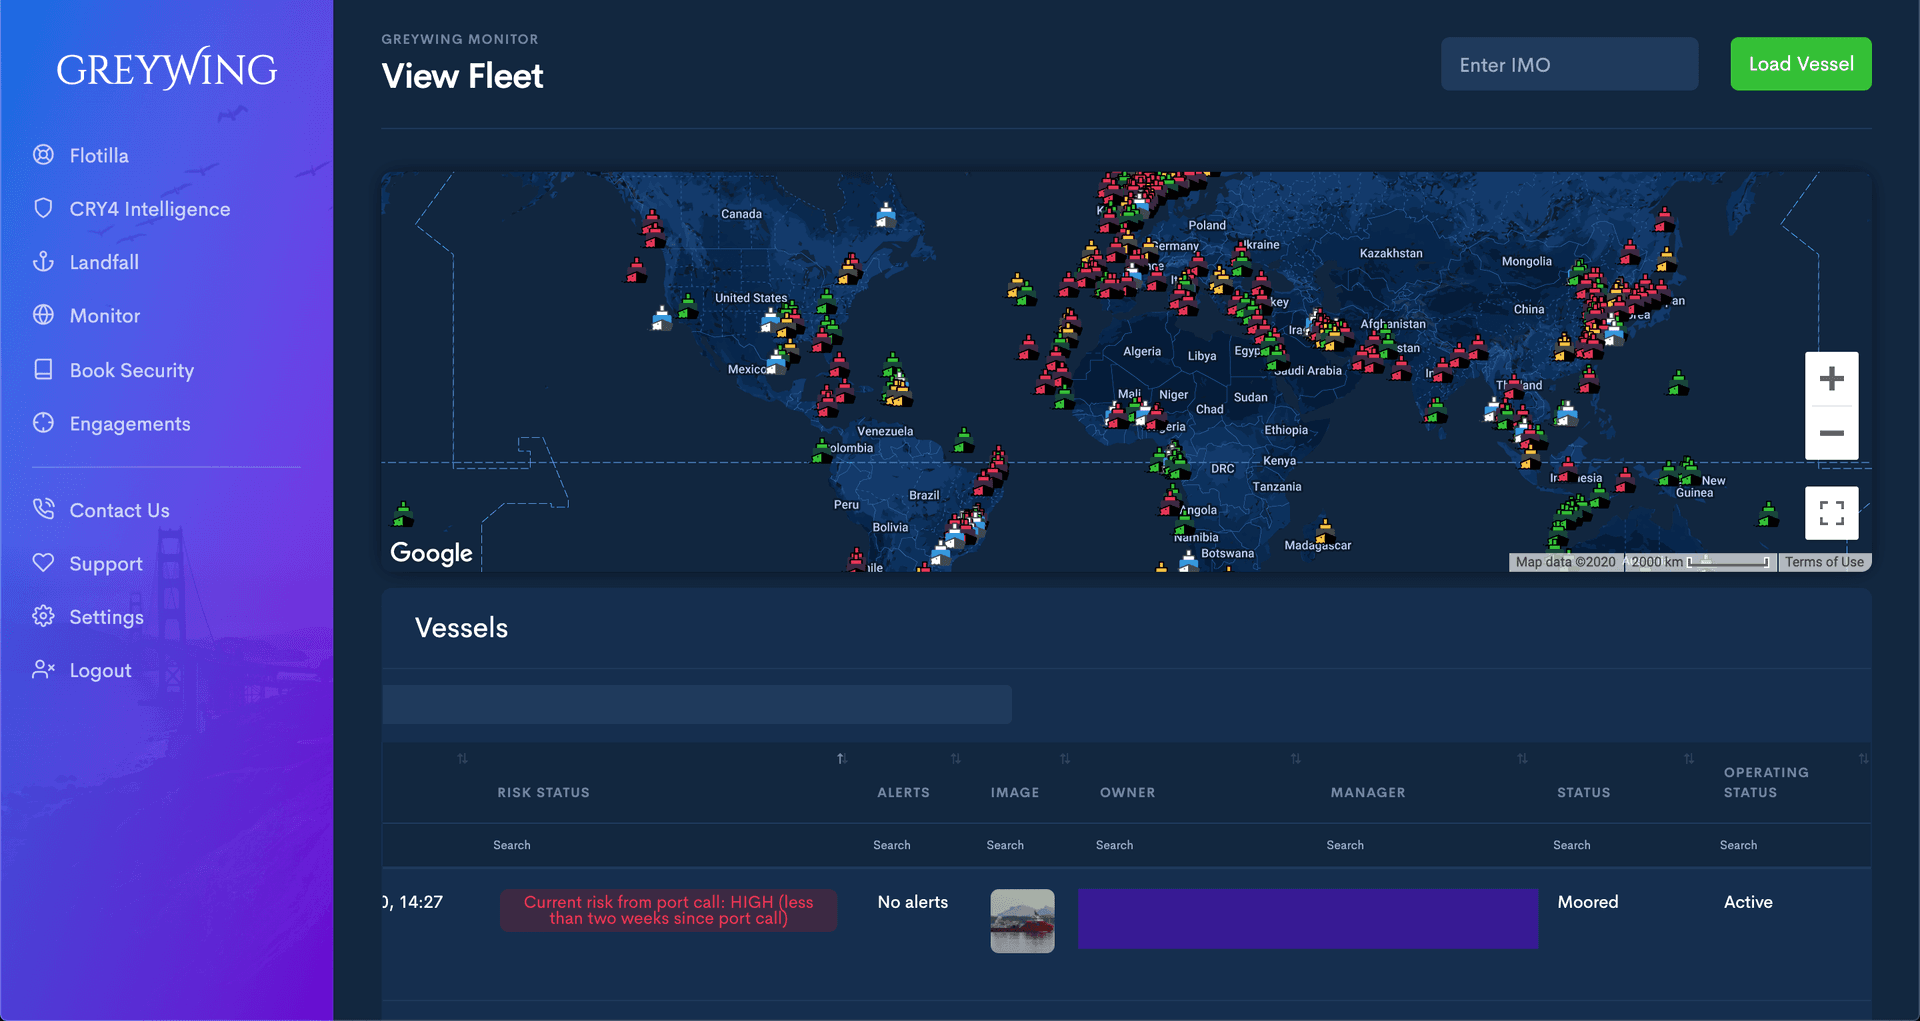Open the Monitor section
The width and height of the screenshot is (1920, 1021).
(105, 316)
